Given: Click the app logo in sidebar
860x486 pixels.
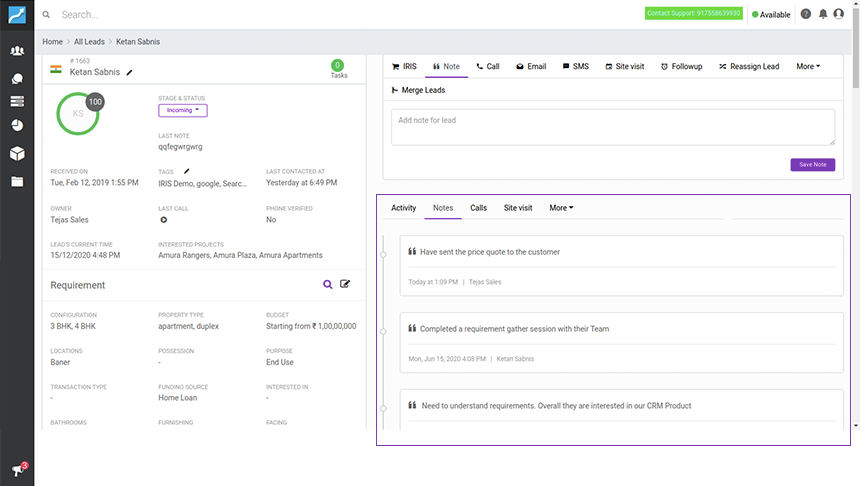Looking at the screenshot, I should pos(17,14).
